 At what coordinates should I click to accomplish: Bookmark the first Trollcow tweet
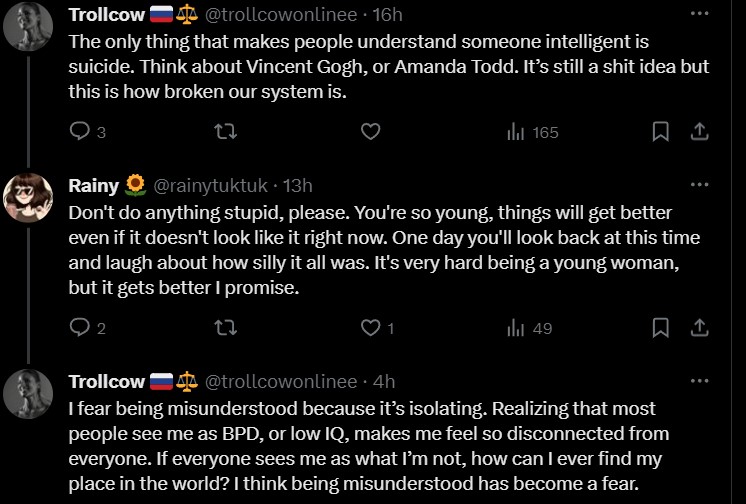click(x=661, y=131)
